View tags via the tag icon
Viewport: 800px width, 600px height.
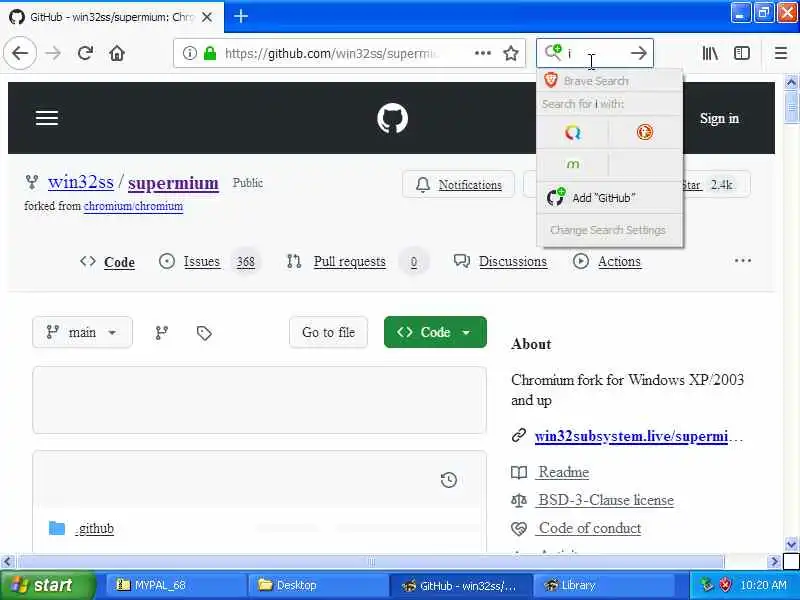click(x=204, y=333)
